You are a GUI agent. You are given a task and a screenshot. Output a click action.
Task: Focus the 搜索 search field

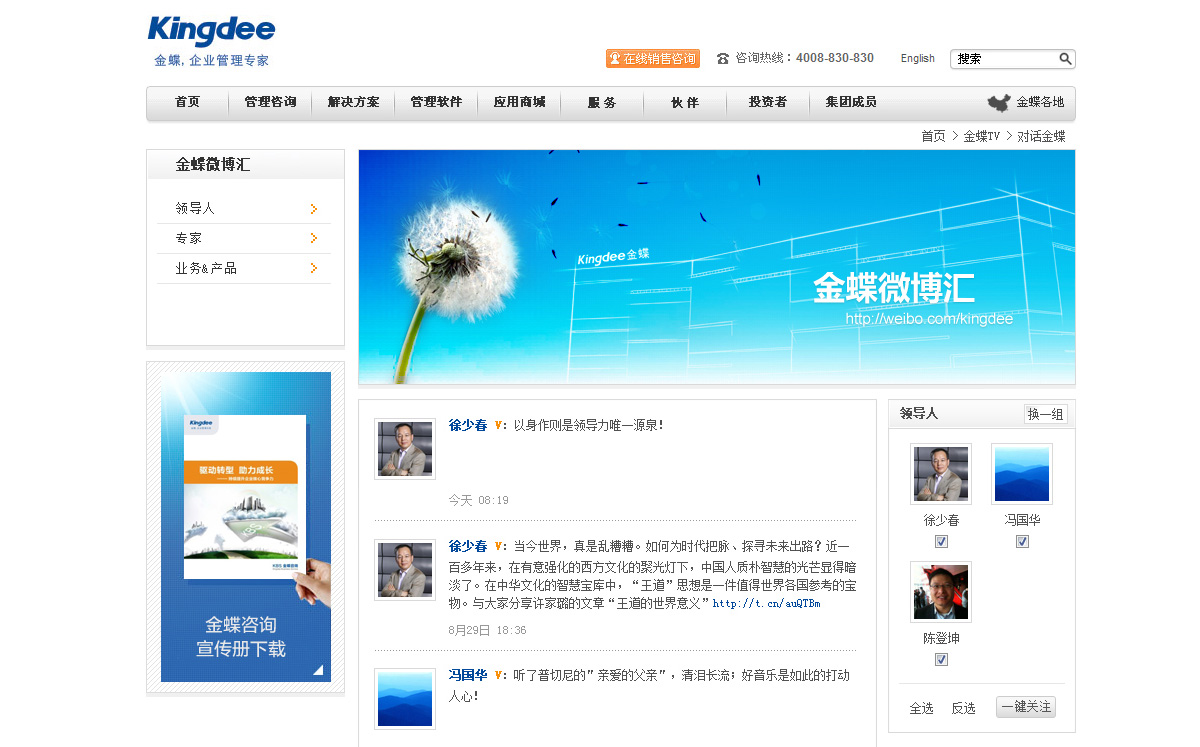1003,59
